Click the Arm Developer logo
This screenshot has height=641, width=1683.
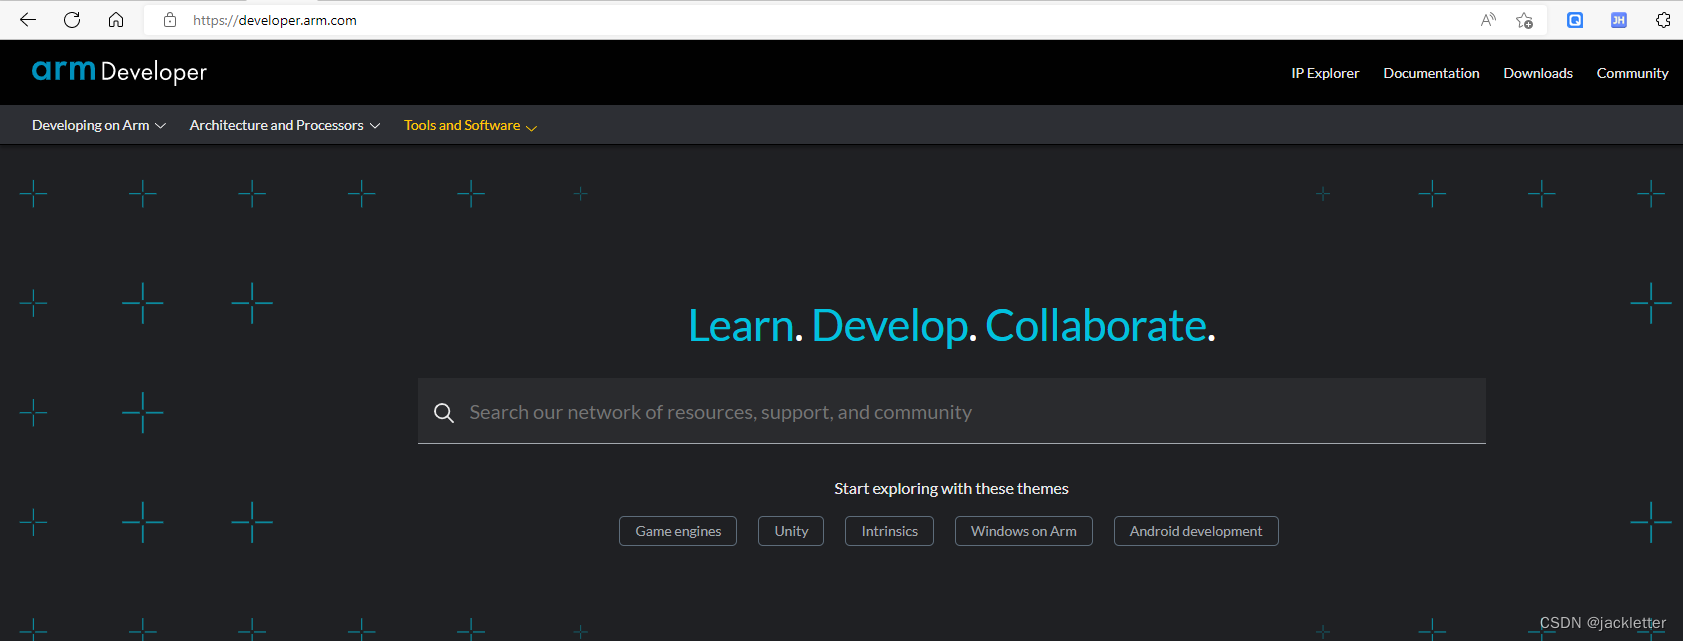click(x=119, y=71)
